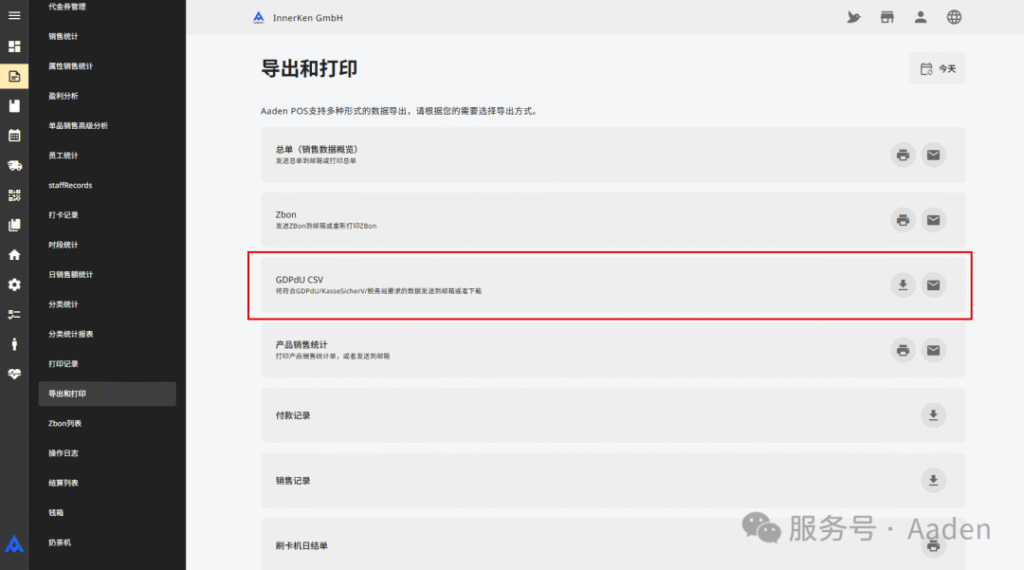Open the 今天 date picker
Image resolution: width=1024 pixels, height=570 pixels.
938,69
